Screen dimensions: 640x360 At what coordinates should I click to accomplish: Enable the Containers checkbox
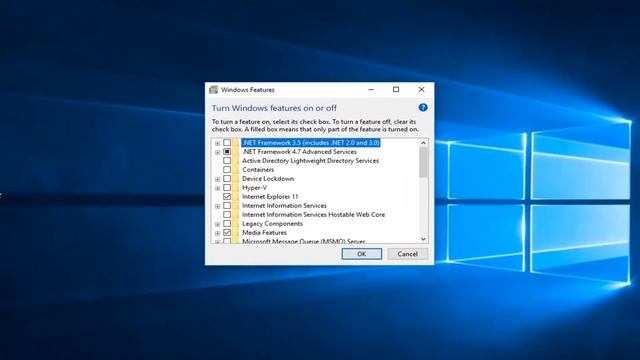coord(227,170)
